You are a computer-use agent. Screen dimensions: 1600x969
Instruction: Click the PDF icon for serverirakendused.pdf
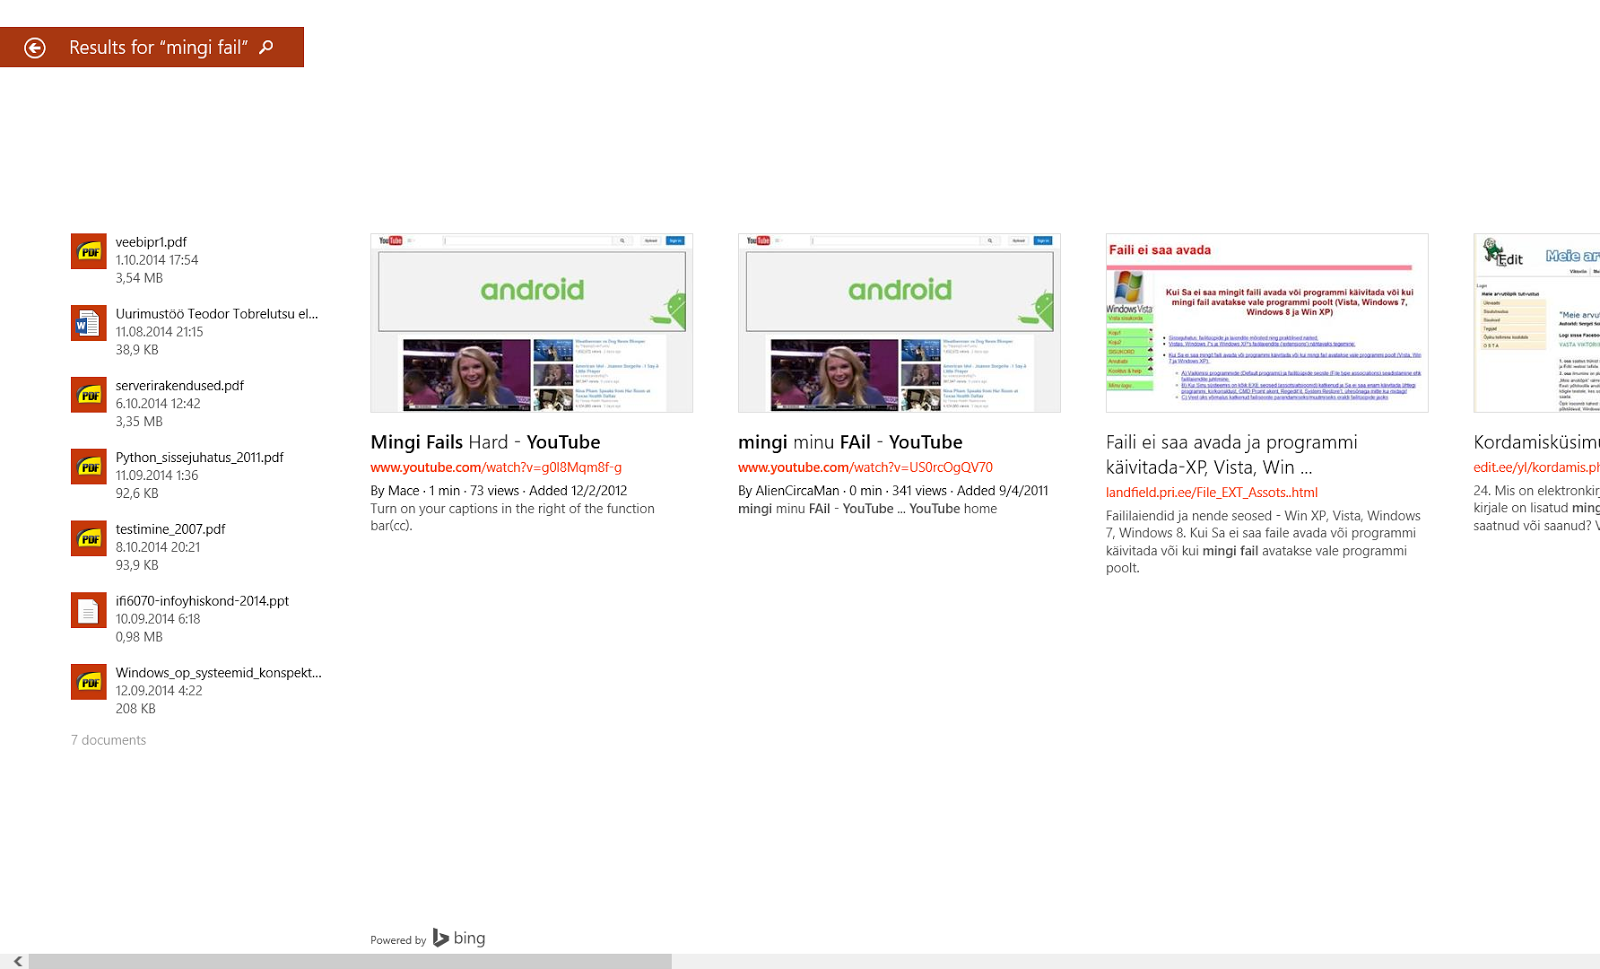tap(89, 395)
